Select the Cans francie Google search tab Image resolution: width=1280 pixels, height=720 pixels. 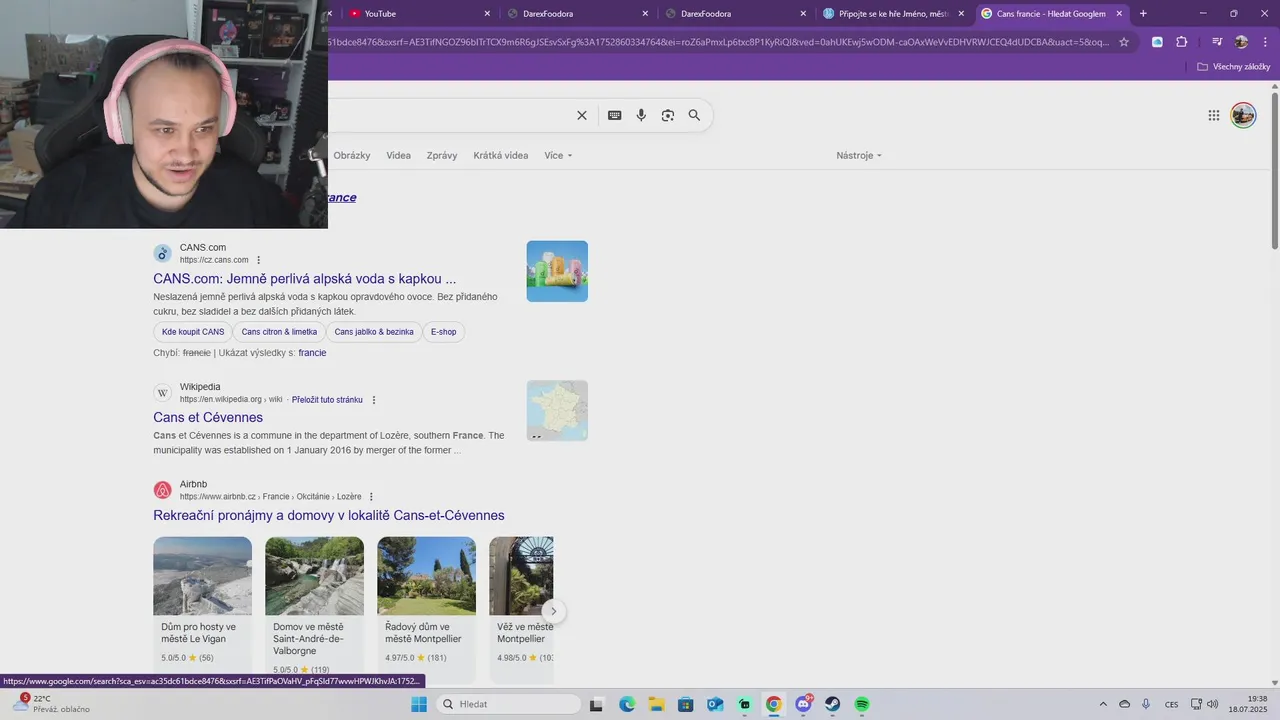tap(1051, 14)
